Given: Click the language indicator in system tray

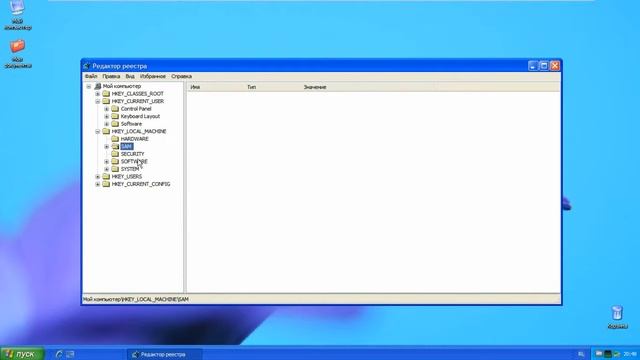Looking at the screenshot, I should click(x=581, y=354).
